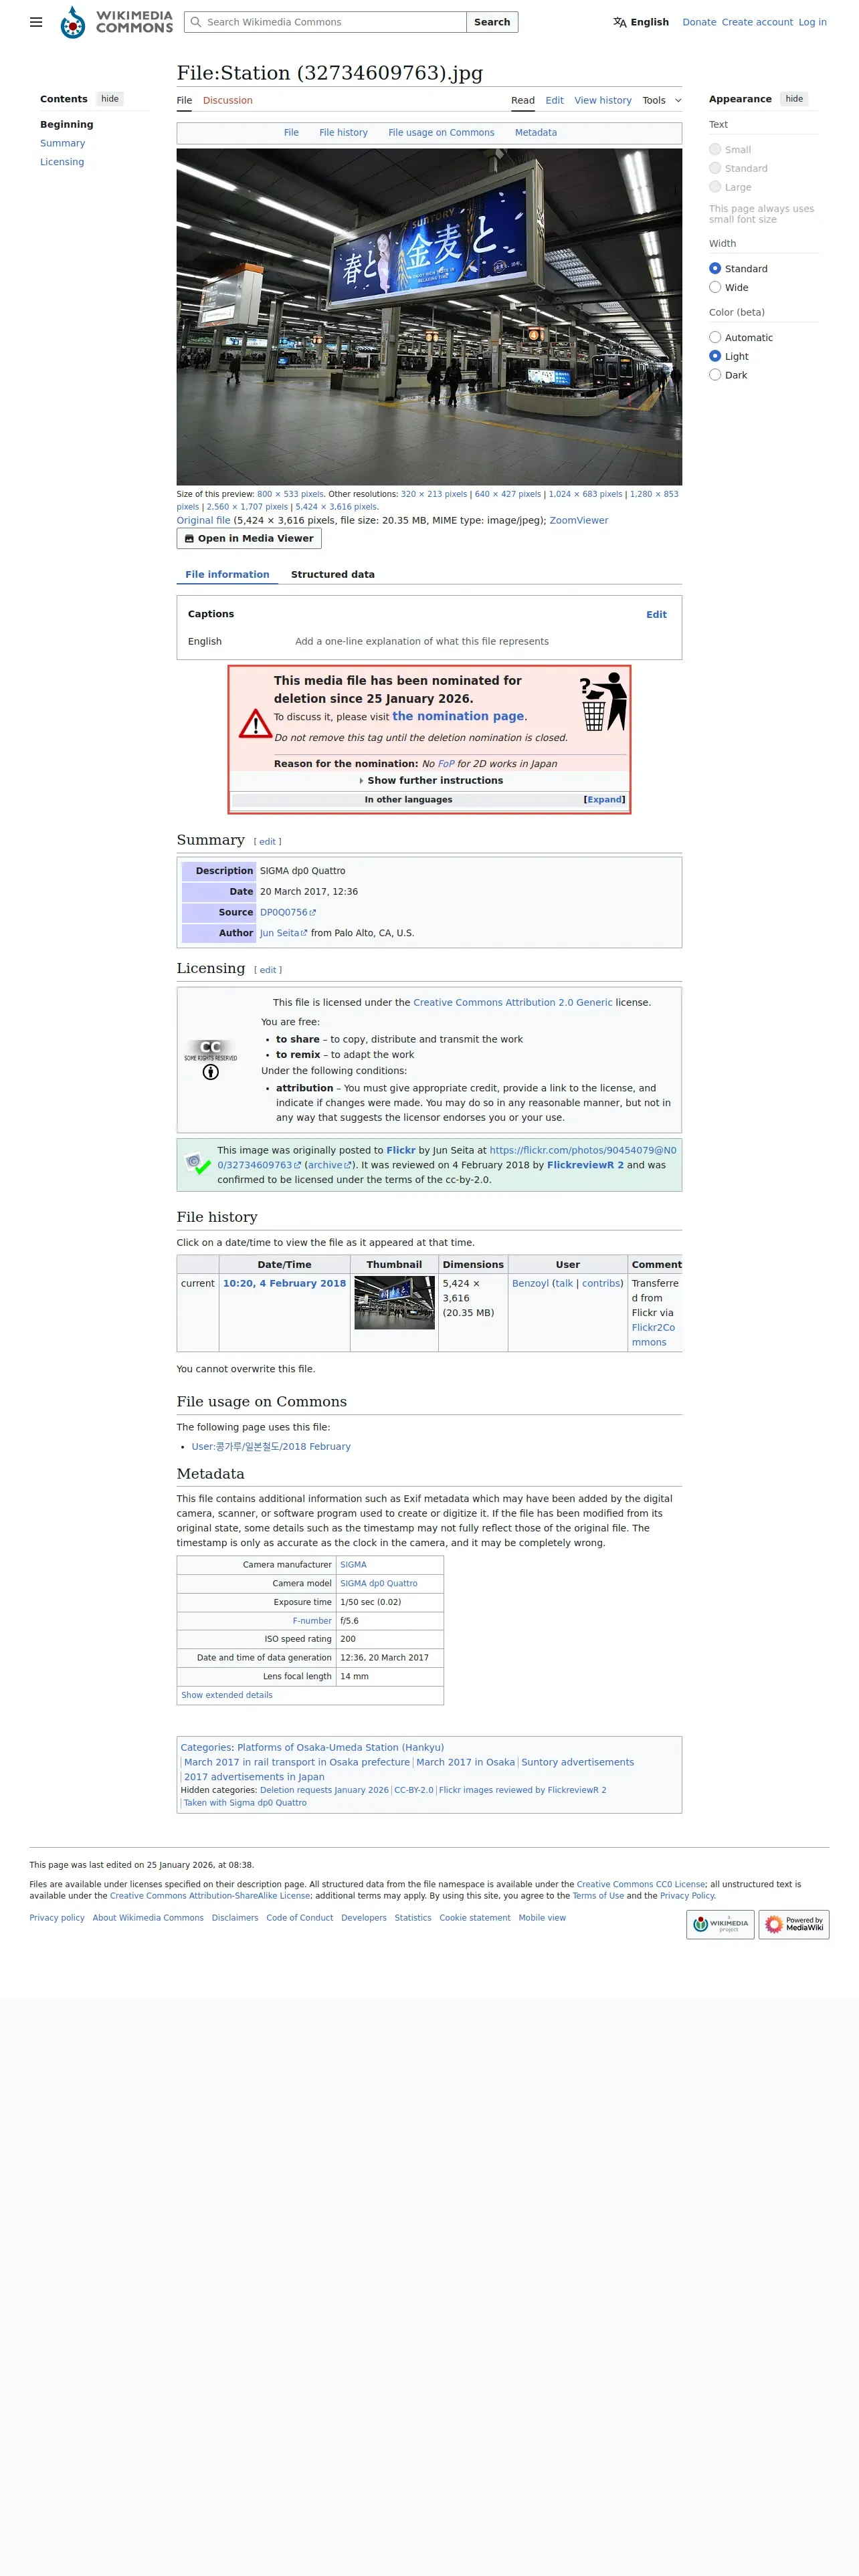Hide the Appearance panel
Viewport: 859px width, 2576px height.
pyautogui.click(x=794, y=99)
